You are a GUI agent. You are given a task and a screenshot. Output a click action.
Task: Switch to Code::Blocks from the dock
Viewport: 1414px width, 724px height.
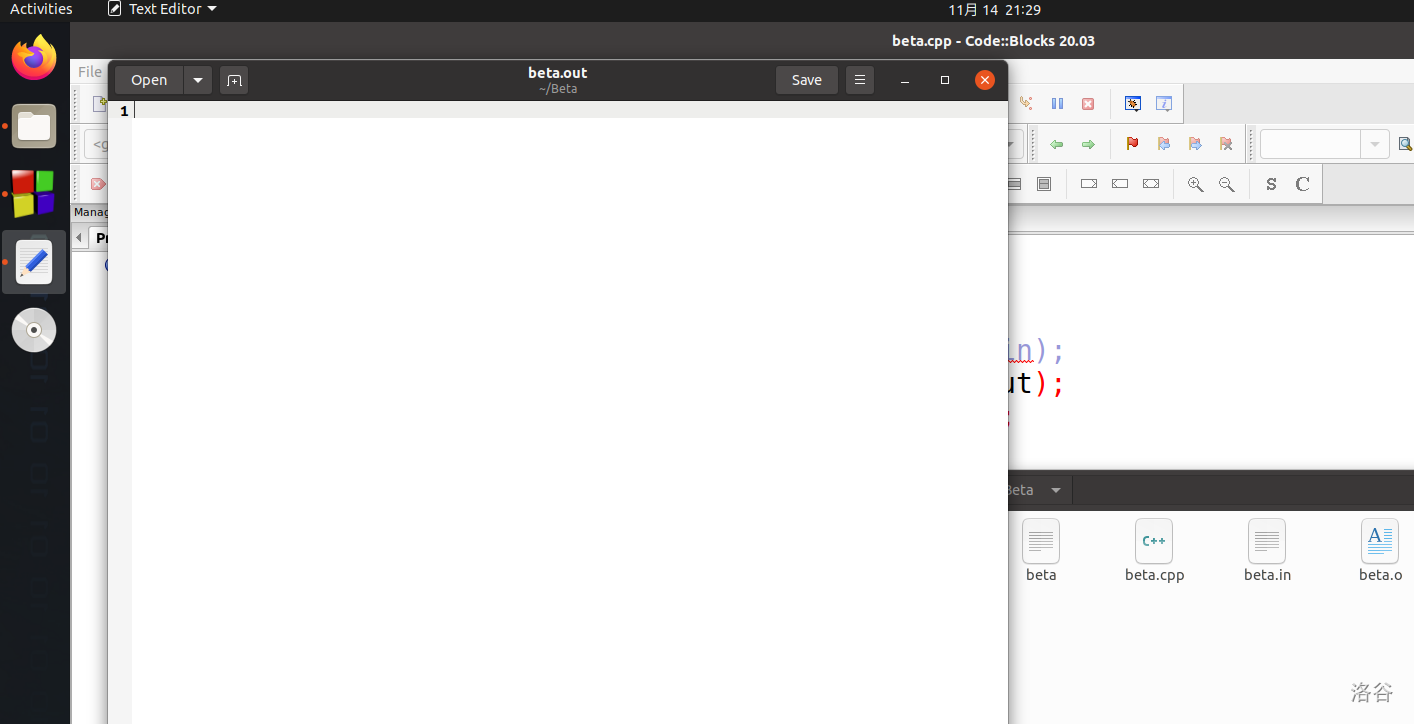34,193
